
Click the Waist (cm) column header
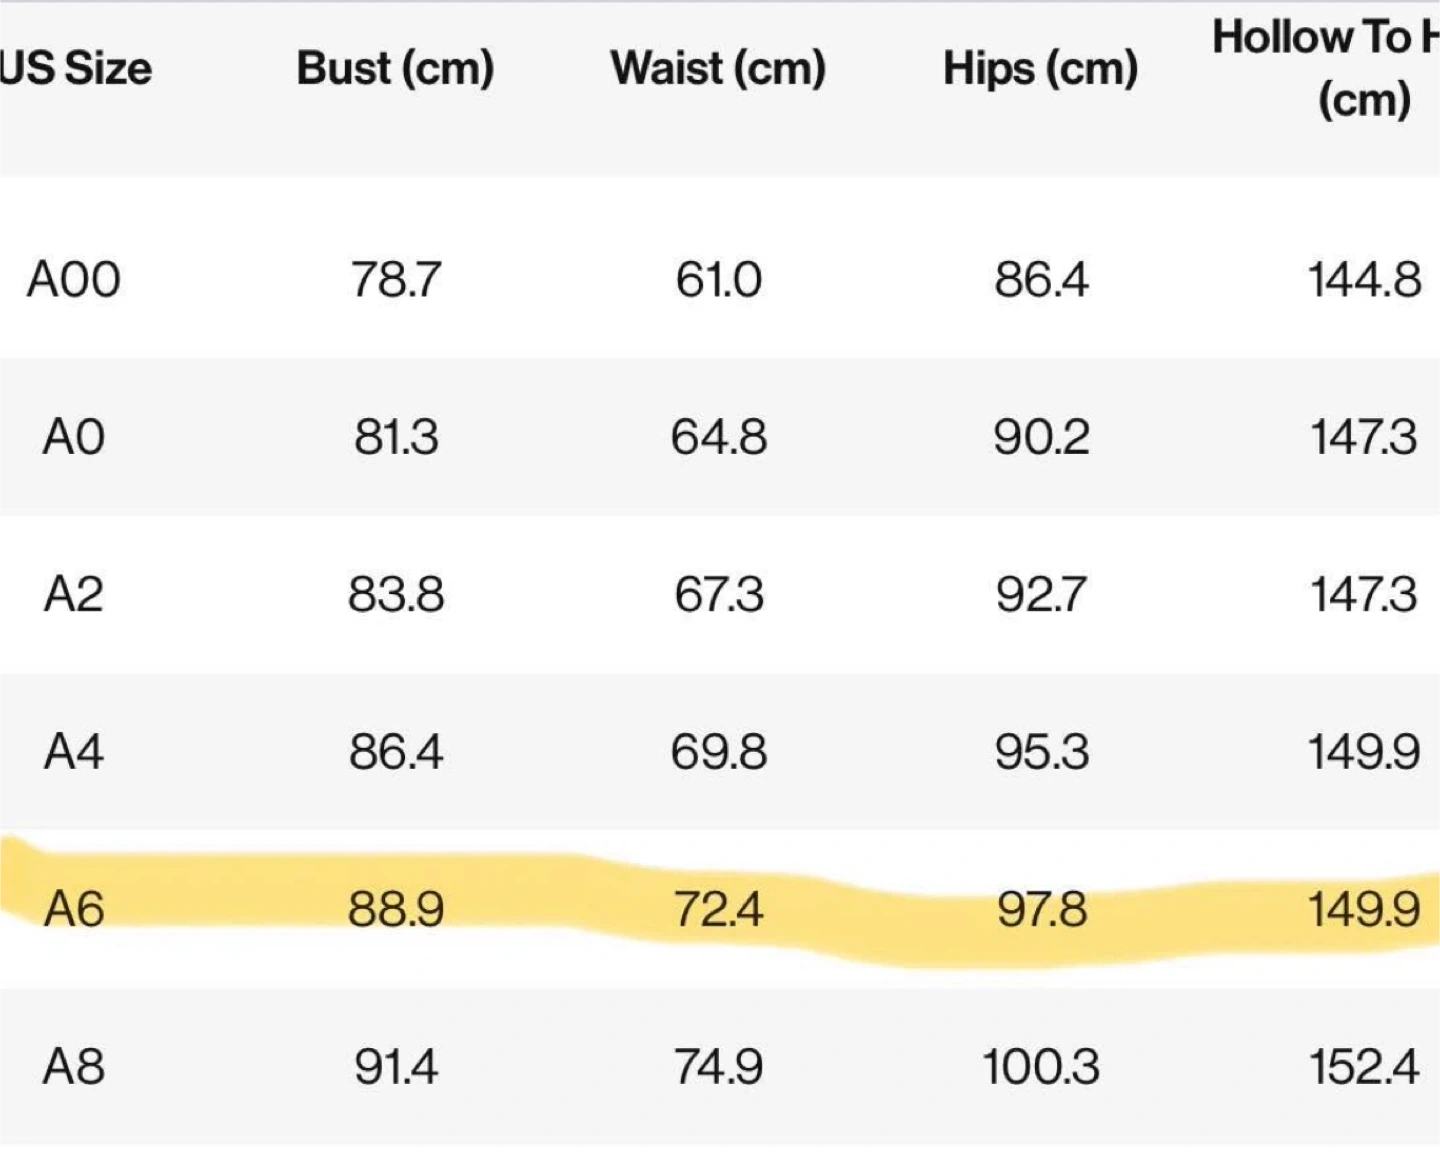pos(718,69)
